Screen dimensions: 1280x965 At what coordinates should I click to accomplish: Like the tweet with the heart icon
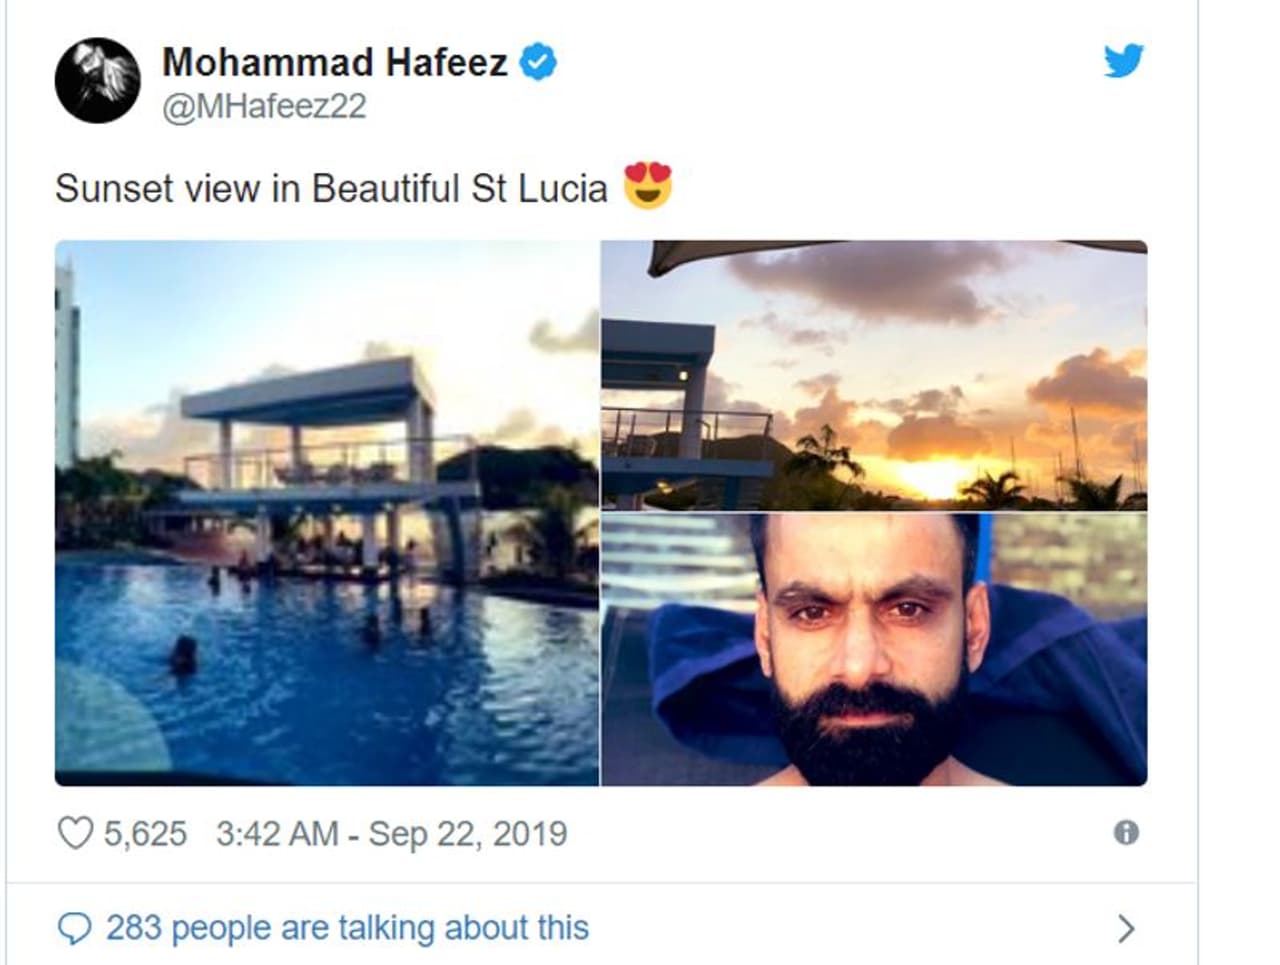point(75,833)
